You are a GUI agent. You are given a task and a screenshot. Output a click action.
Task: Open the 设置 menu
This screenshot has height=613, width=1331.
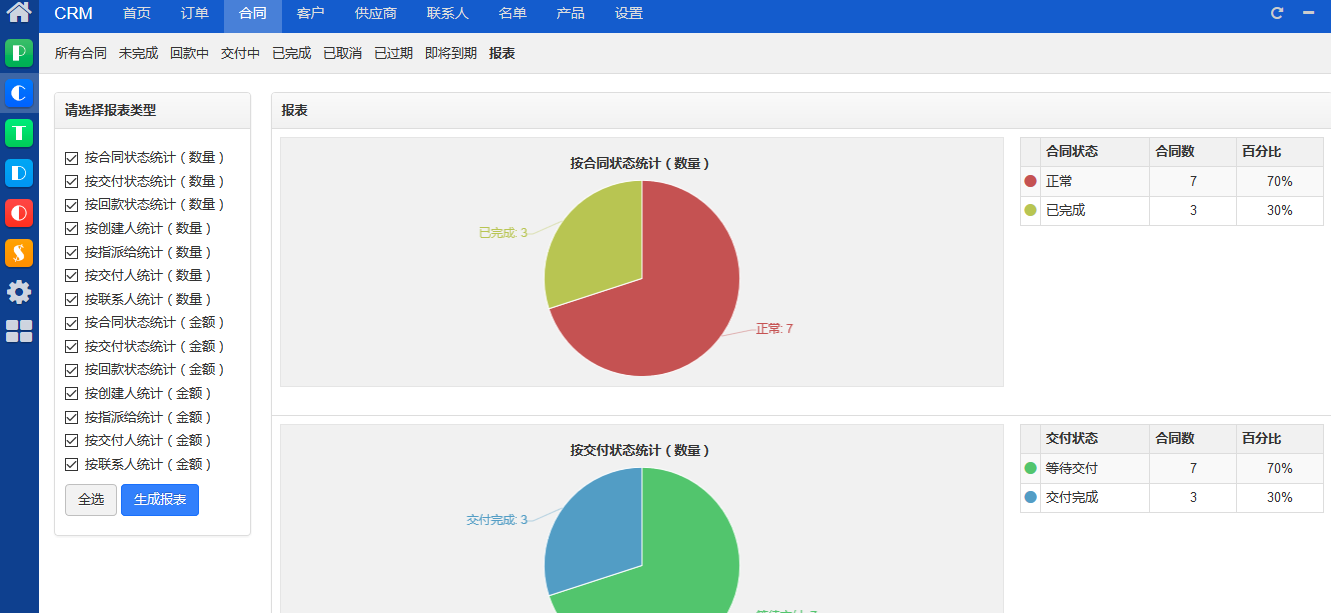629,14
